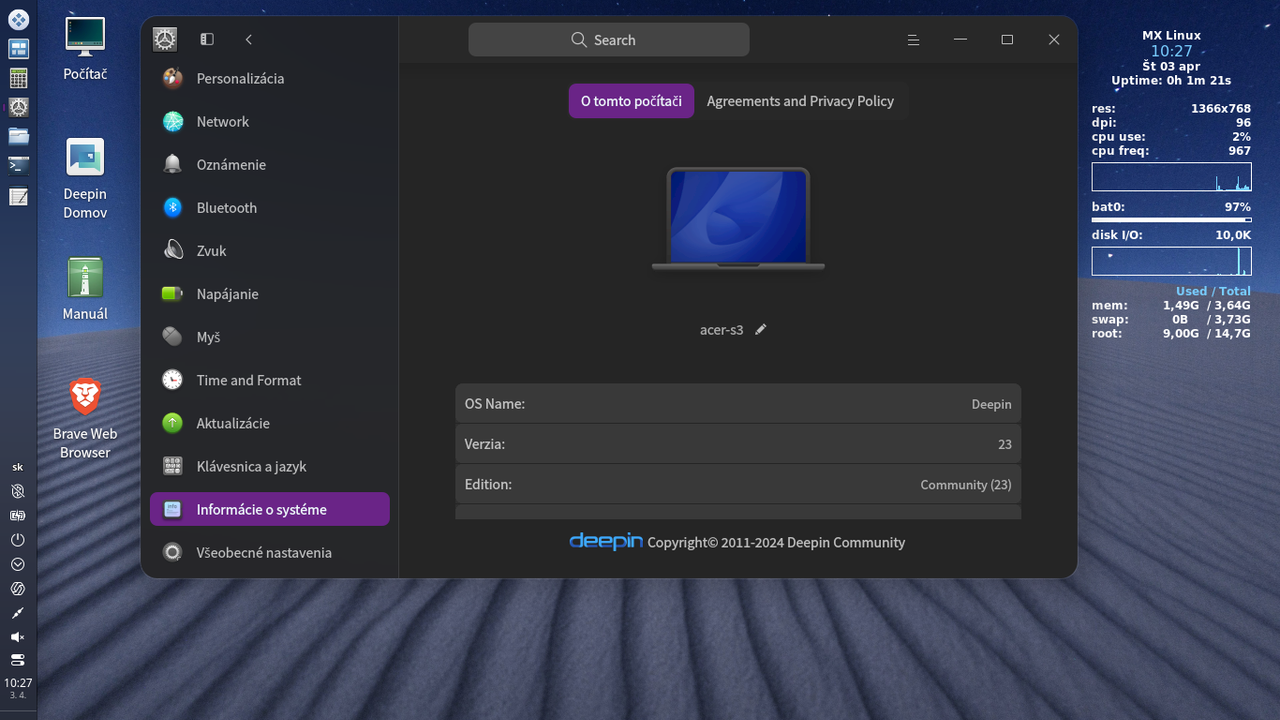Screen dimensions: 1280x720
Task: Open the Počítač desktop icon
Action: 85,48
